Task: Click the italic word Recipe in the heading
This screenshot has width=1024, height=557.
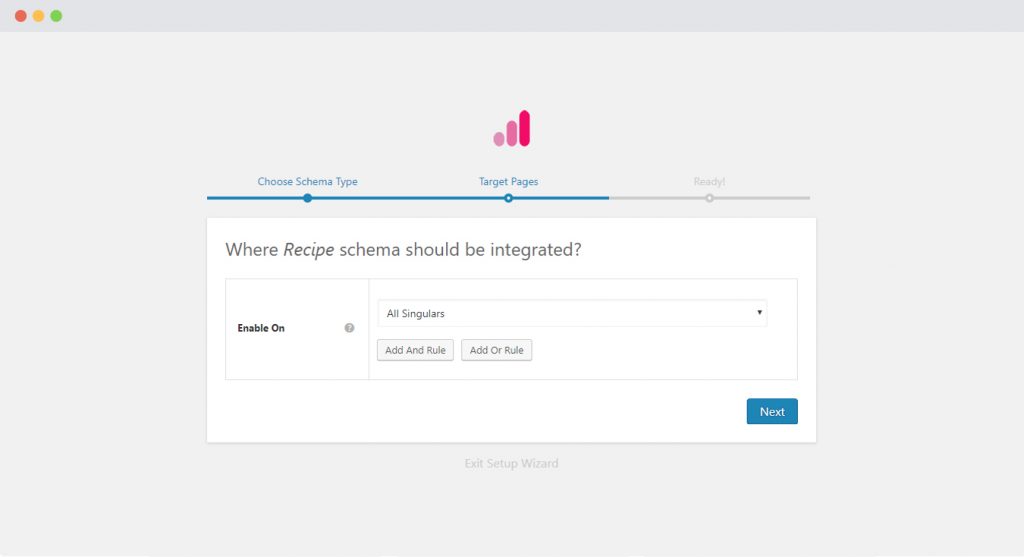Action: (308, 250)
